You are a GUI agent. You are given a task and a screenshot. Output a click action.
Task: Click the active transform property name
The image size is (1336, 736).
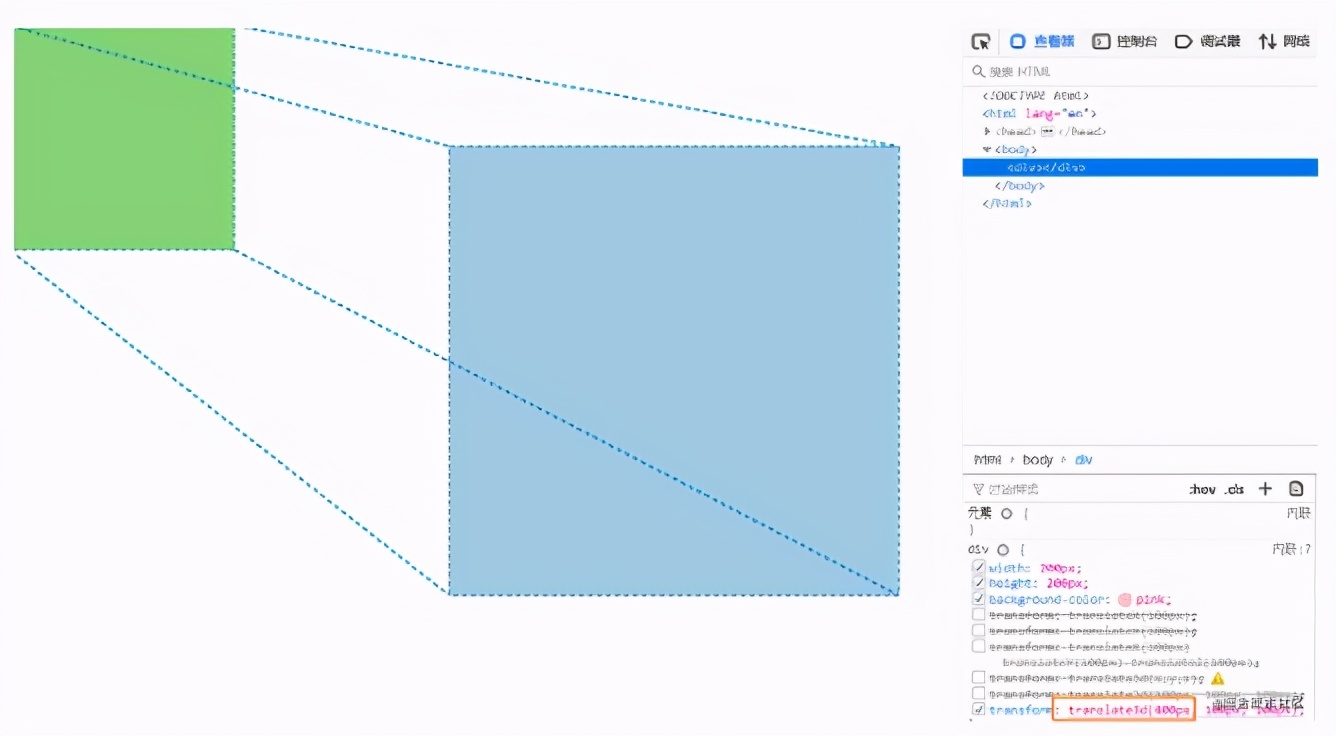[x=1019, y=710]
